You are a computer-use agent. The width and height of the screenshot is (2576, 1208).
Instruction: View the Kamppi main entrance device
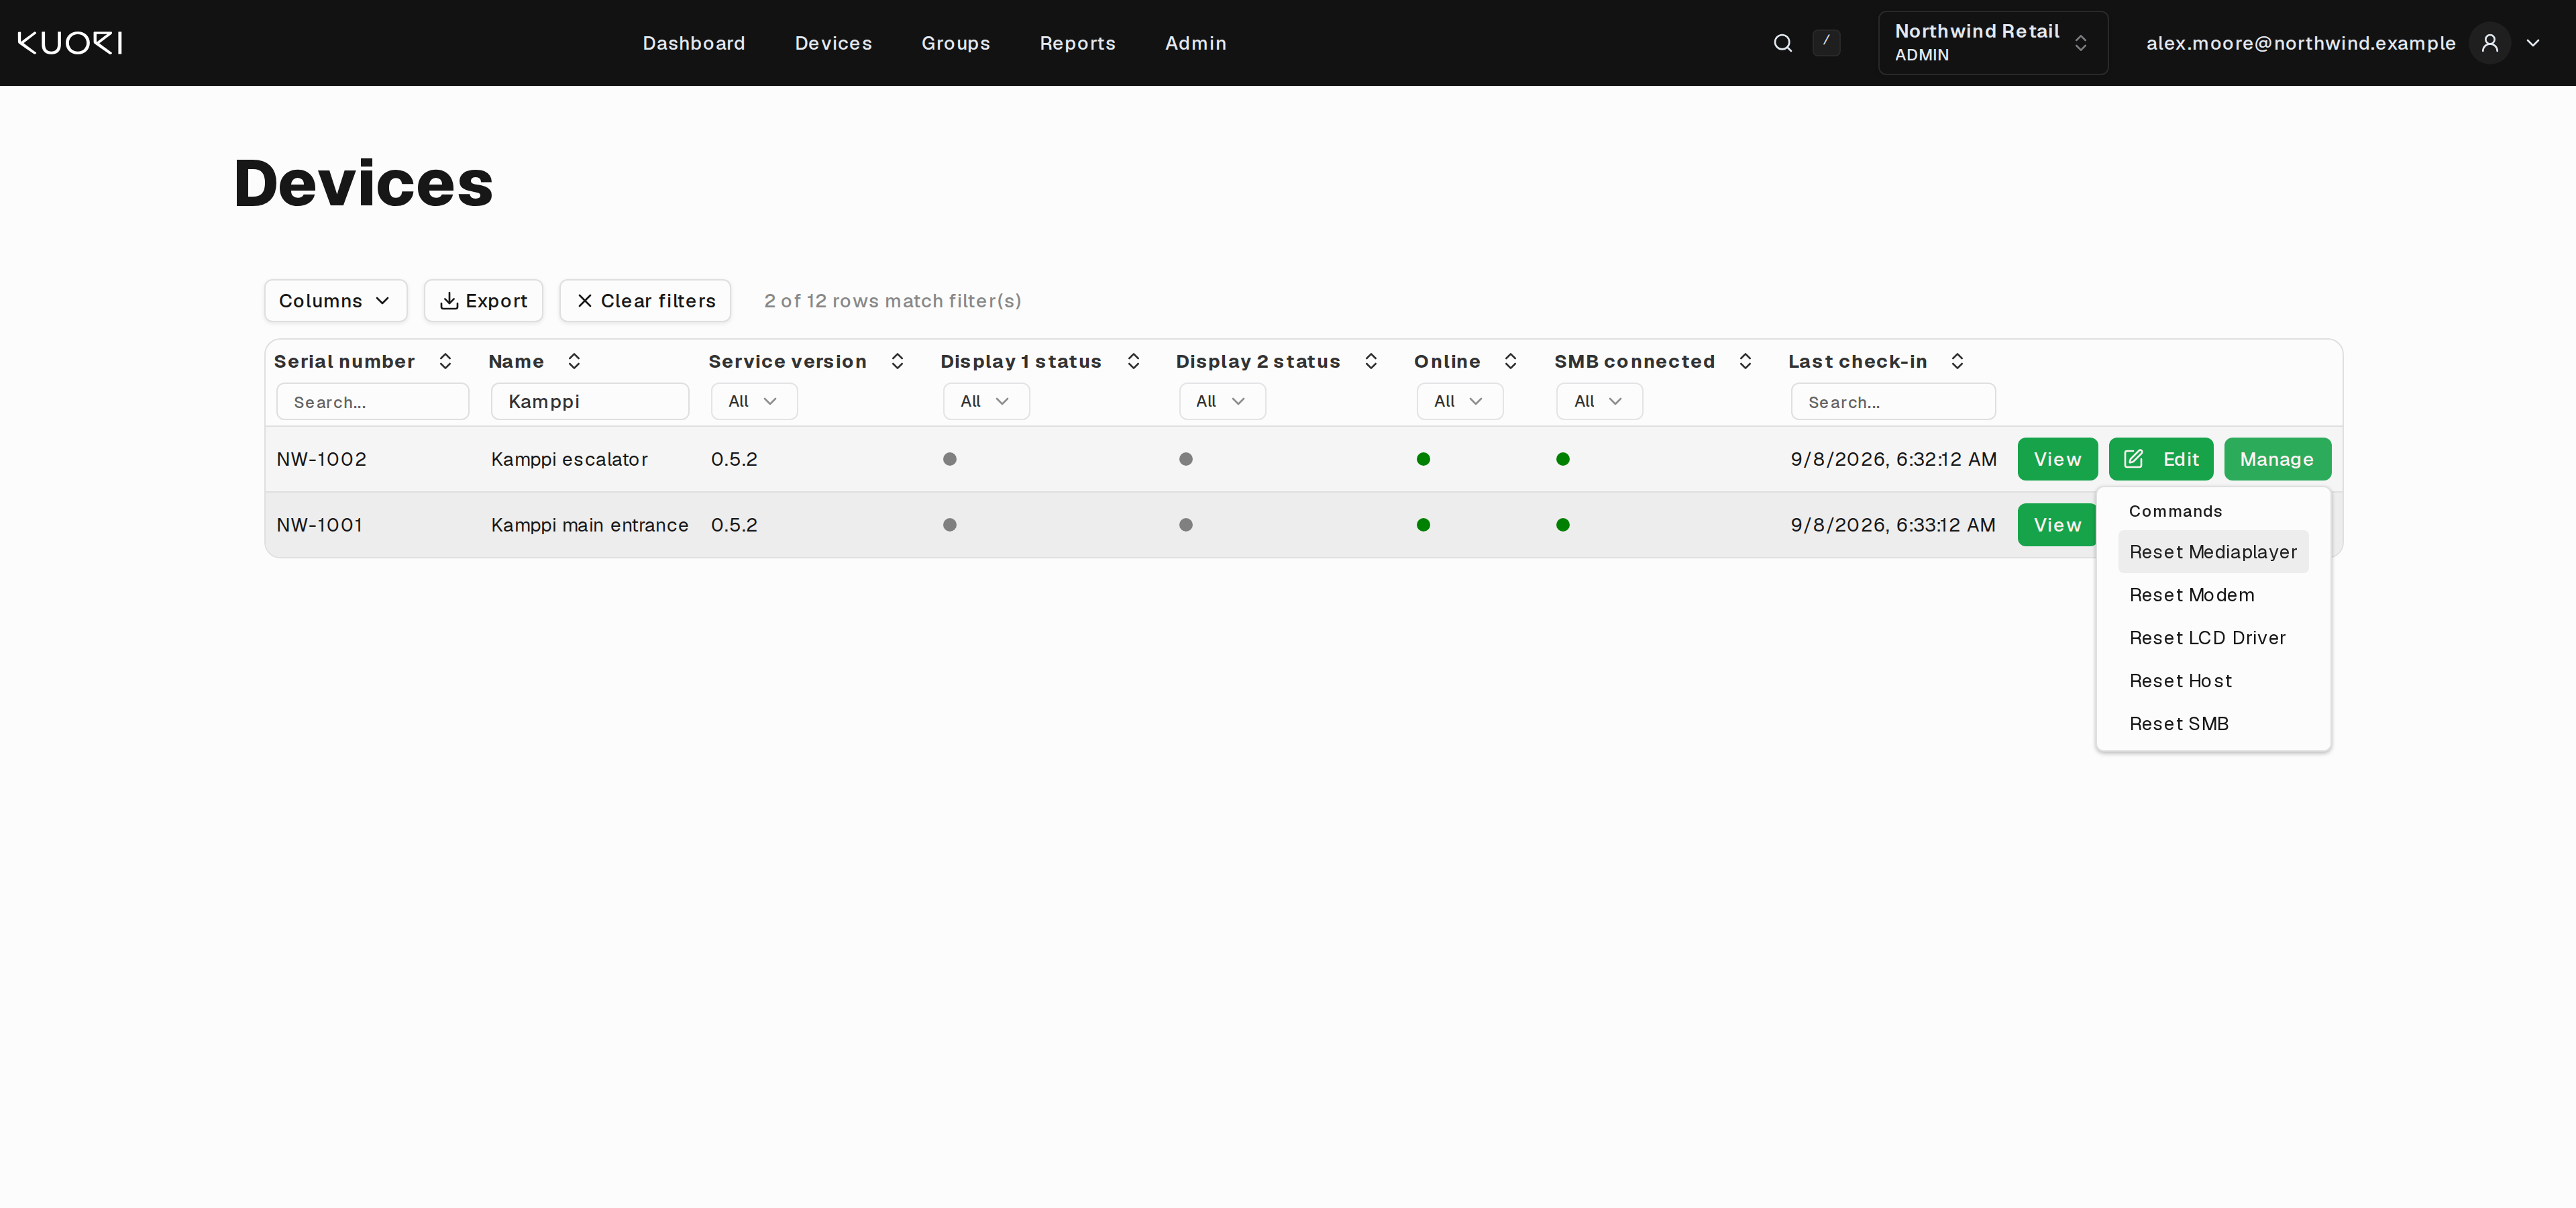(2057, 525)
